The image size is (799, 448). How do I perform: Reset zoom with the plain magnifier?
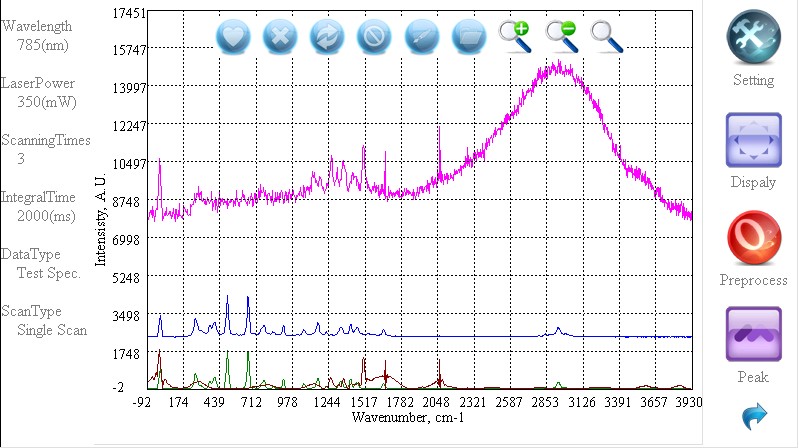click(x=606, y=36)
